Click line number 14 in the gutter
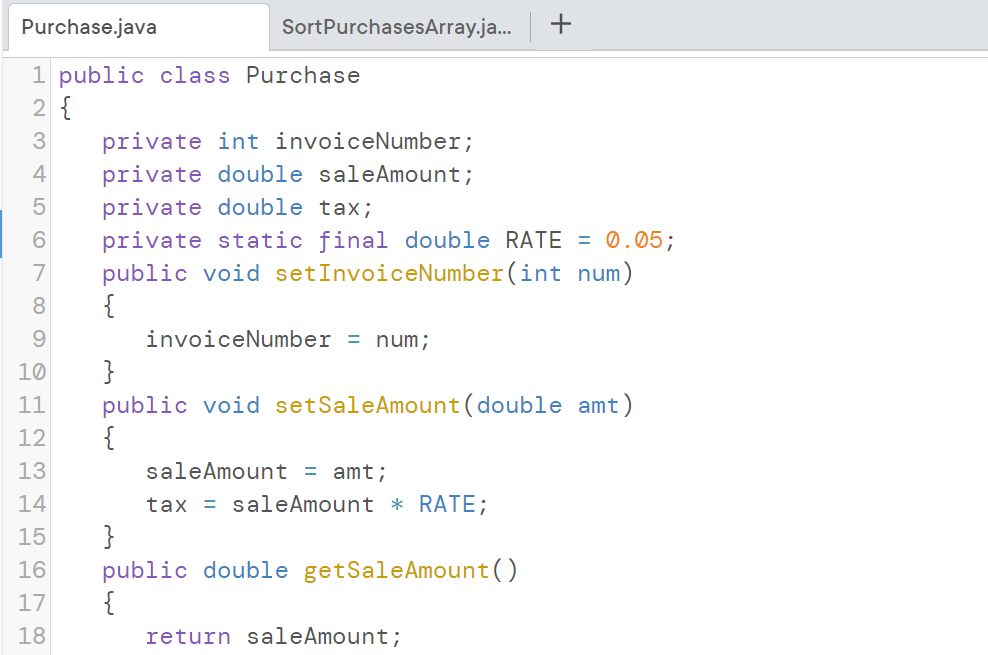 tap(30, 504)
